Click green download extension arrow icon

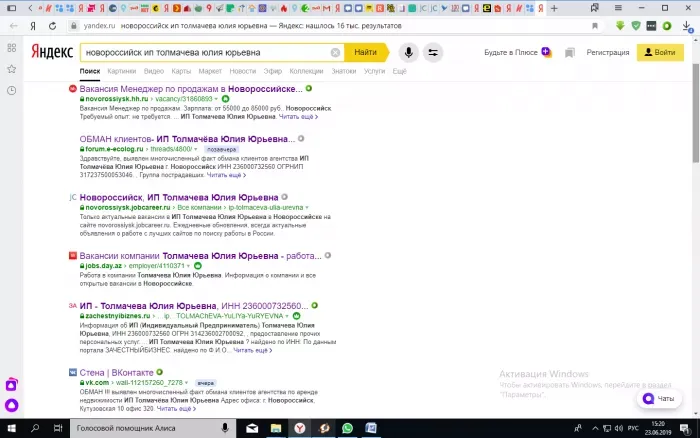click(x=620, y=26)
